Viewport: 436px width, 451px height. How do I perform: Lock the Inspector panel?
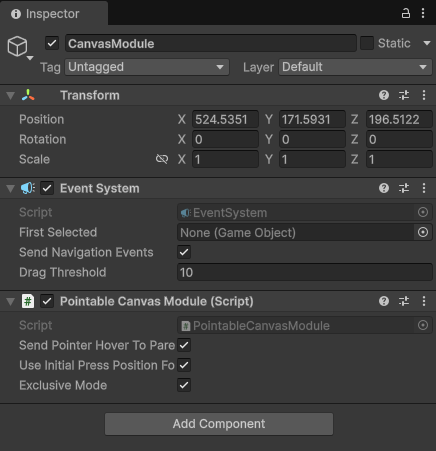pos(405,13)
